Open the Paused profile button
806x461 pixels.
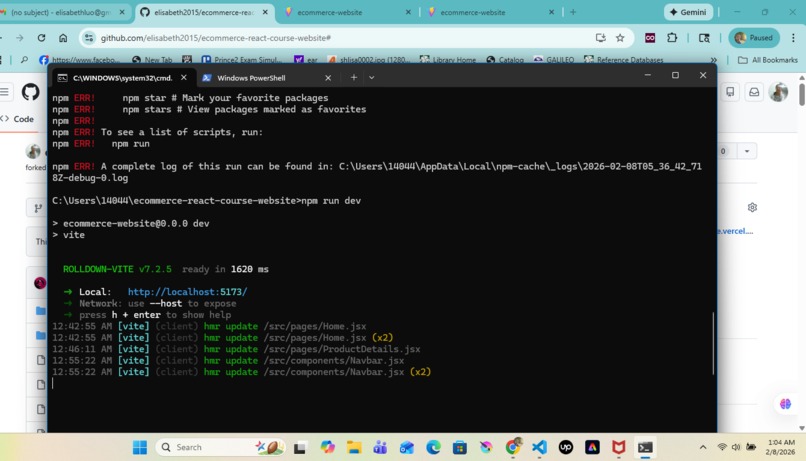tap(754, 38)
